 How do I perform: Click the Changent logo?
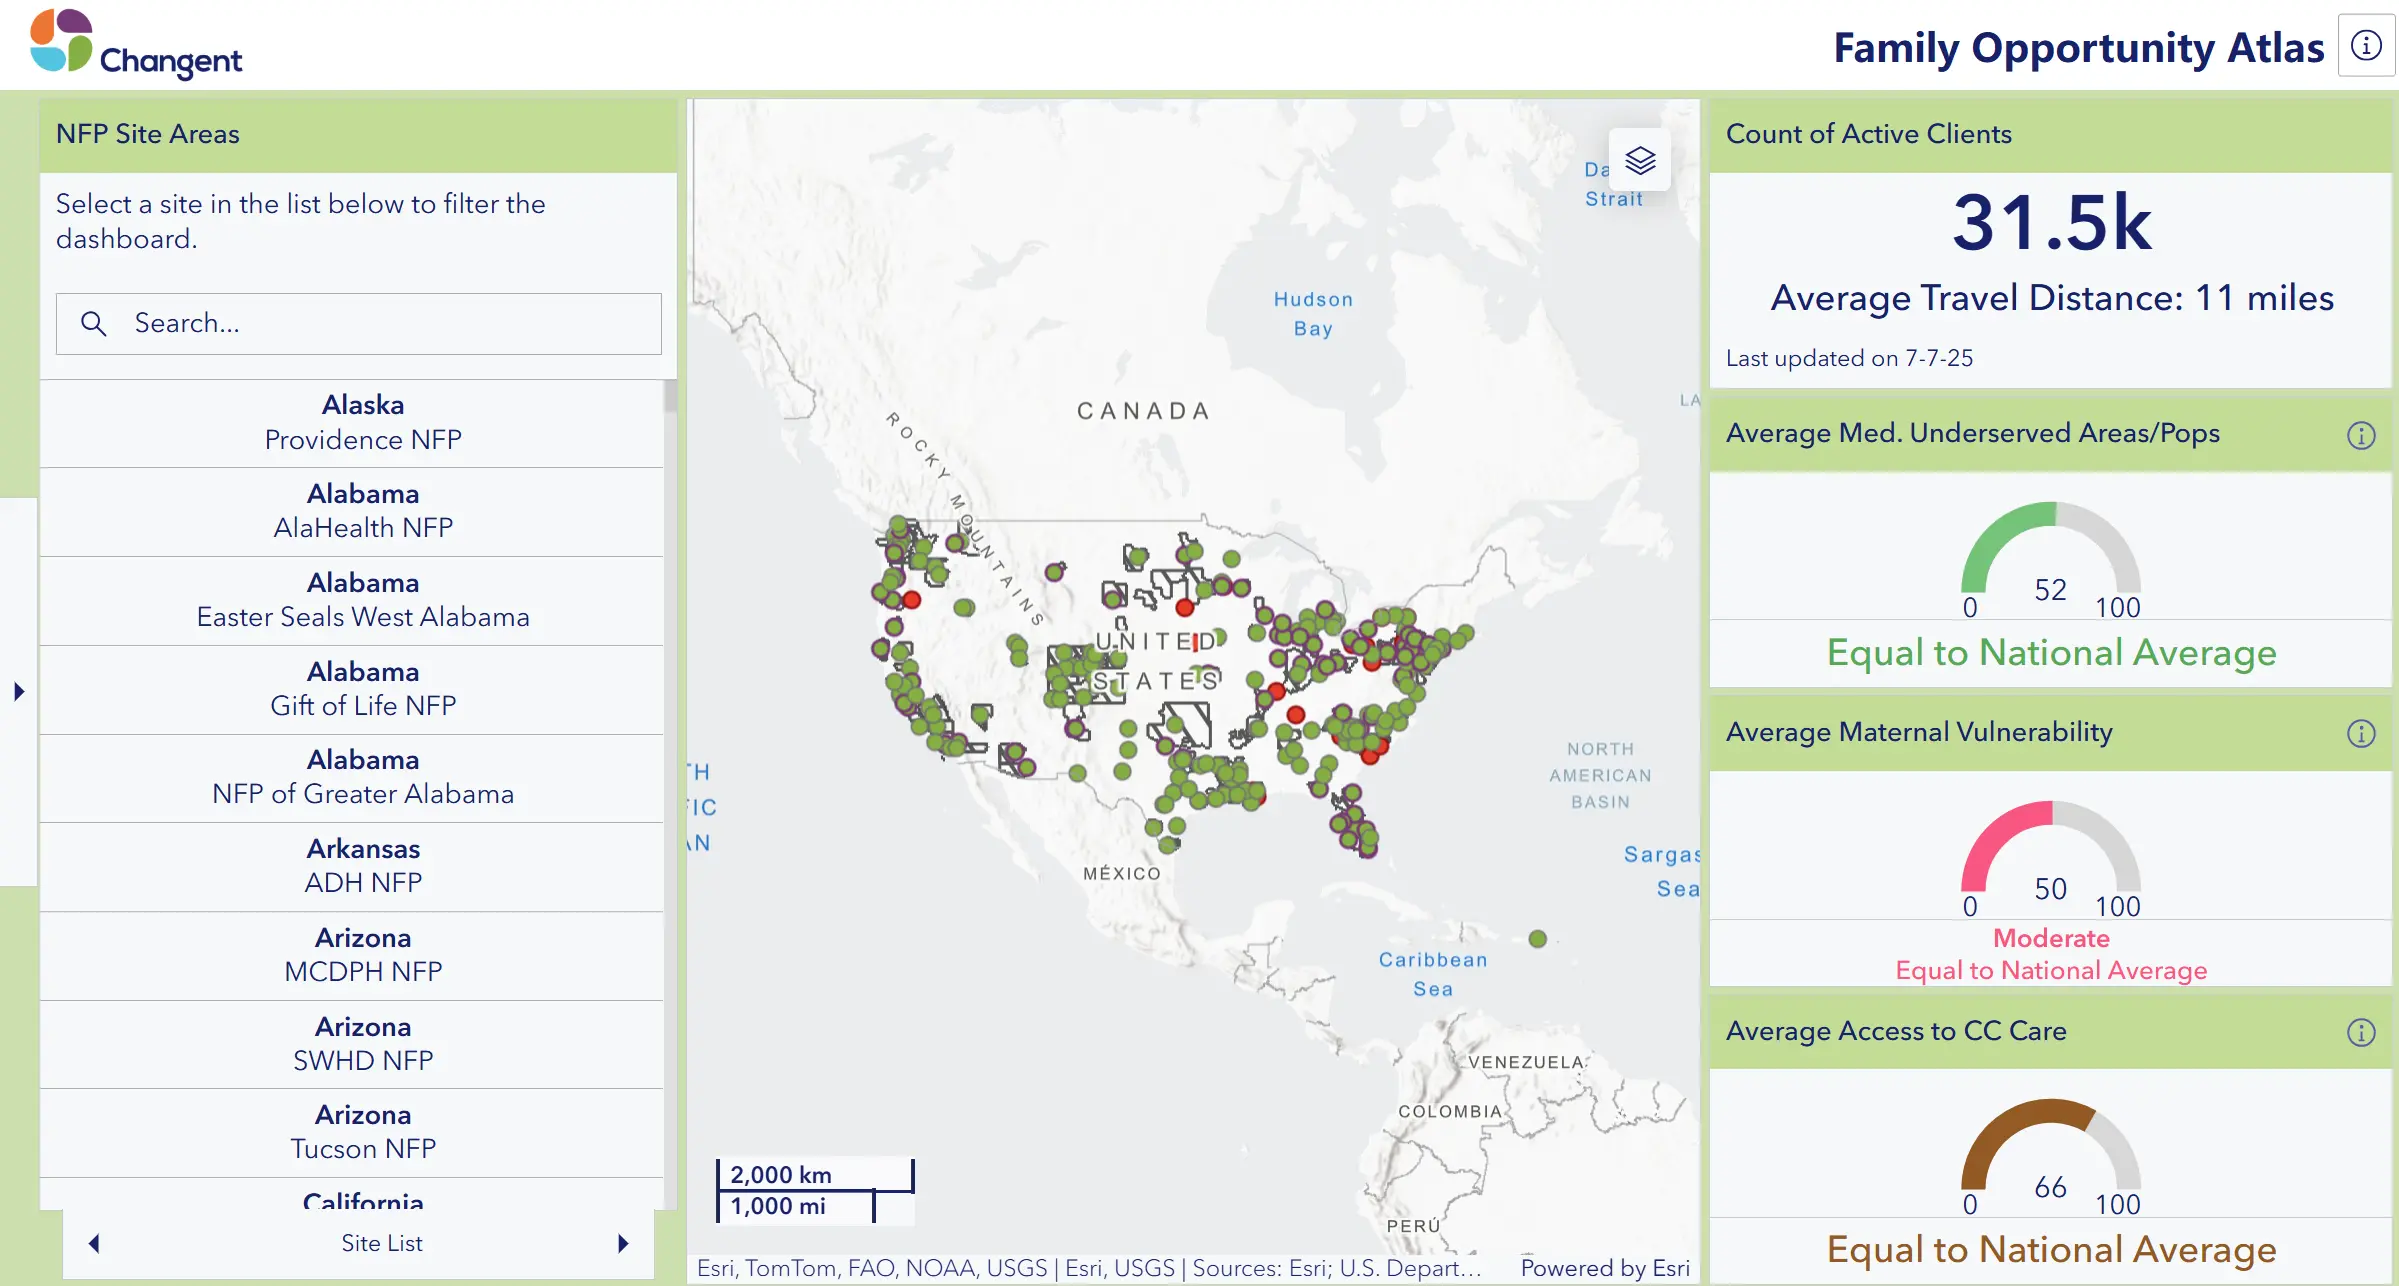pyautogui.click(x=135, y=43)
